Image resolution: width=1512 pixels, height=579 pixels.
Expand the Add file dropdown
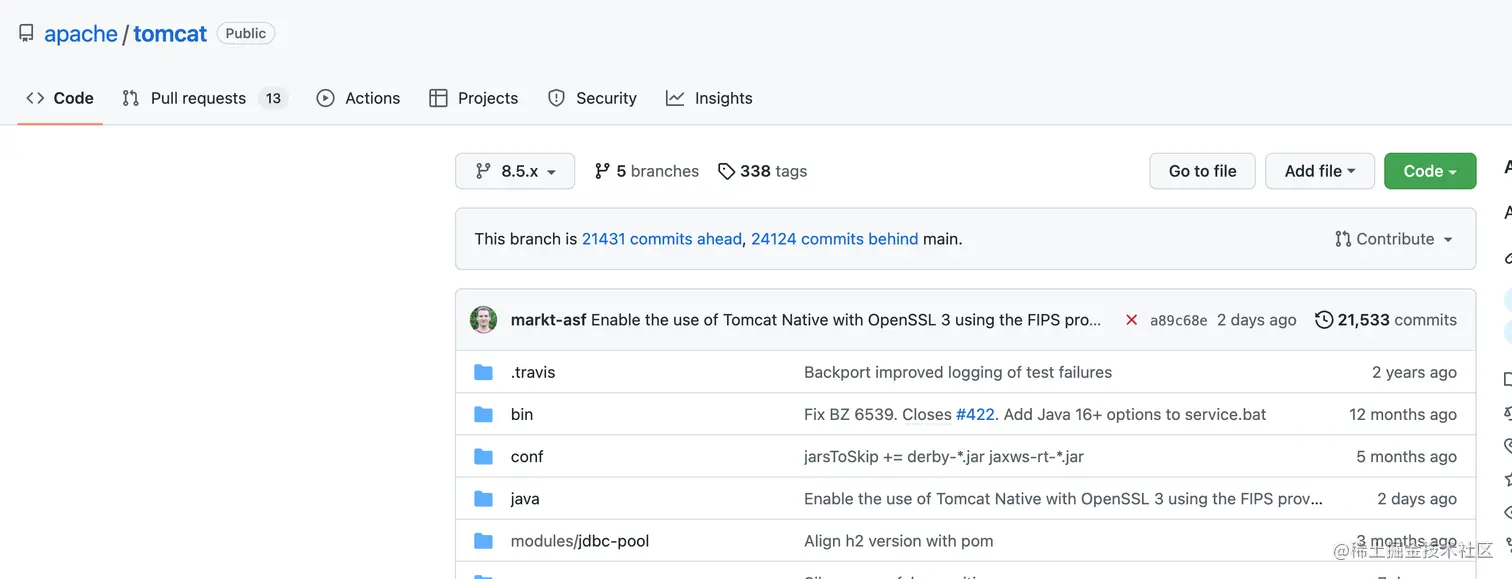[x=1319, y=171]
